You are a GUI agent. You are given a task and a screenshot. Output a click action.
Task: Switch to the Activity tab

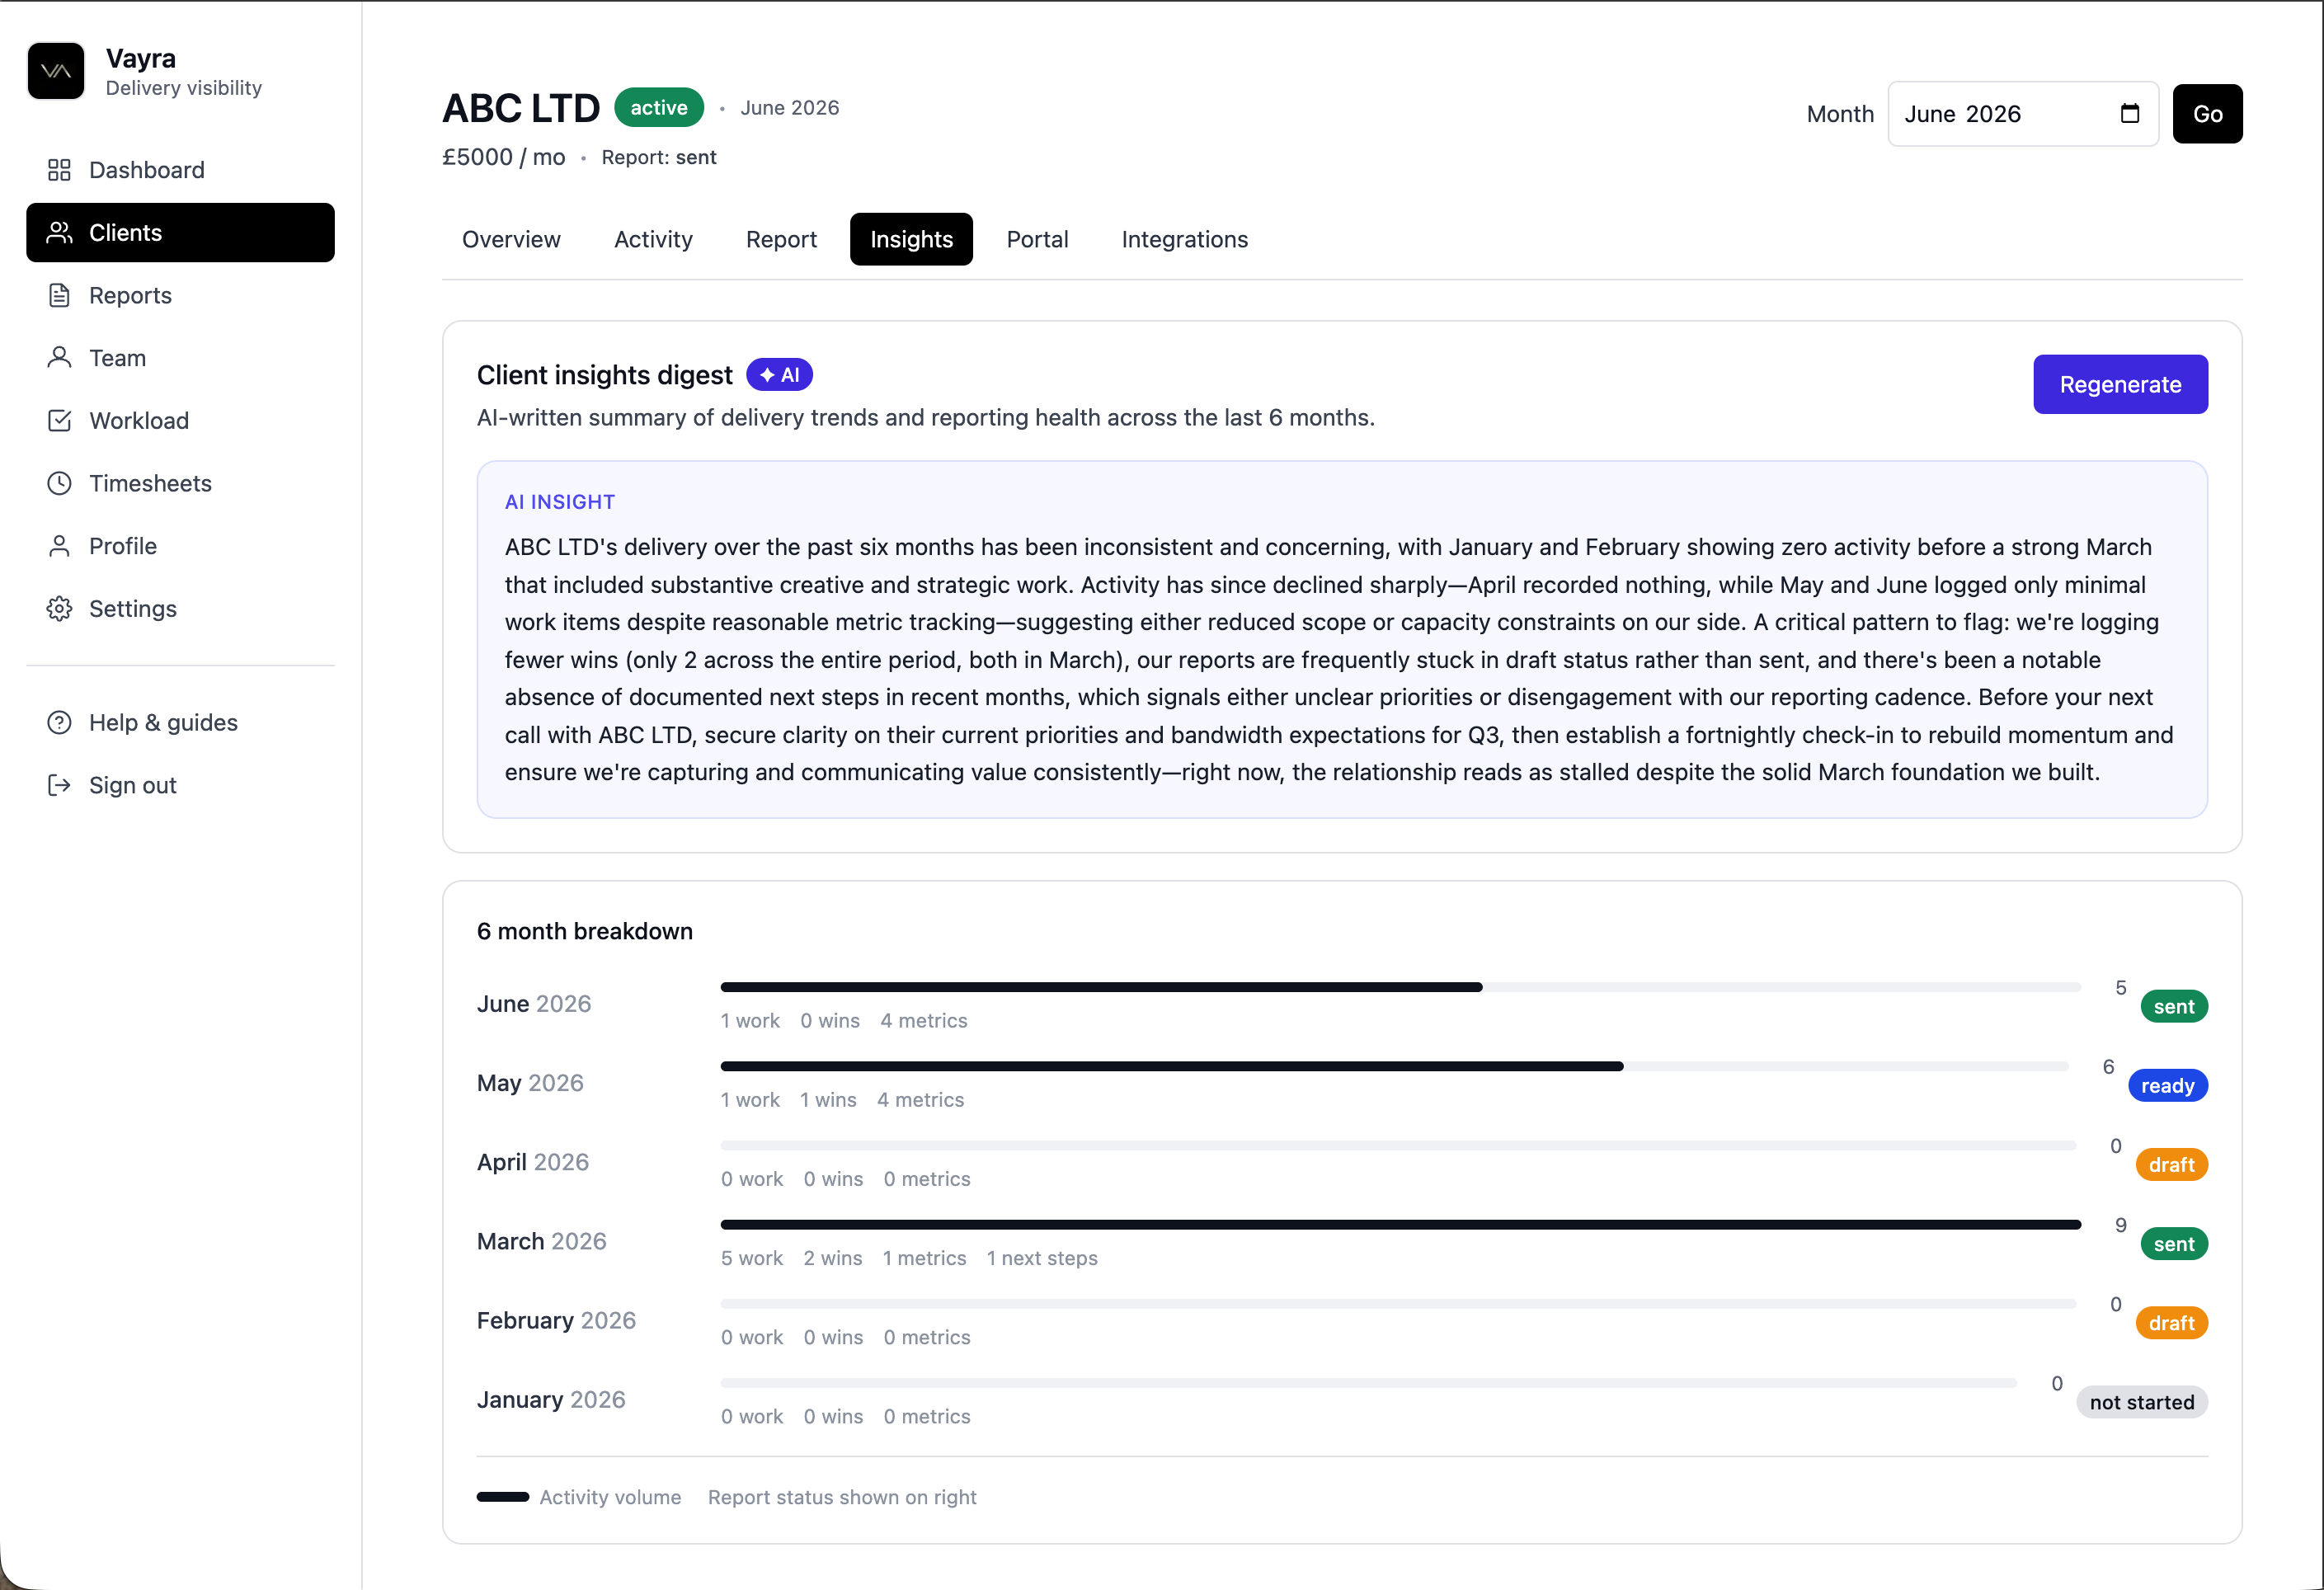pyautogui.click(x=653, y=239)
